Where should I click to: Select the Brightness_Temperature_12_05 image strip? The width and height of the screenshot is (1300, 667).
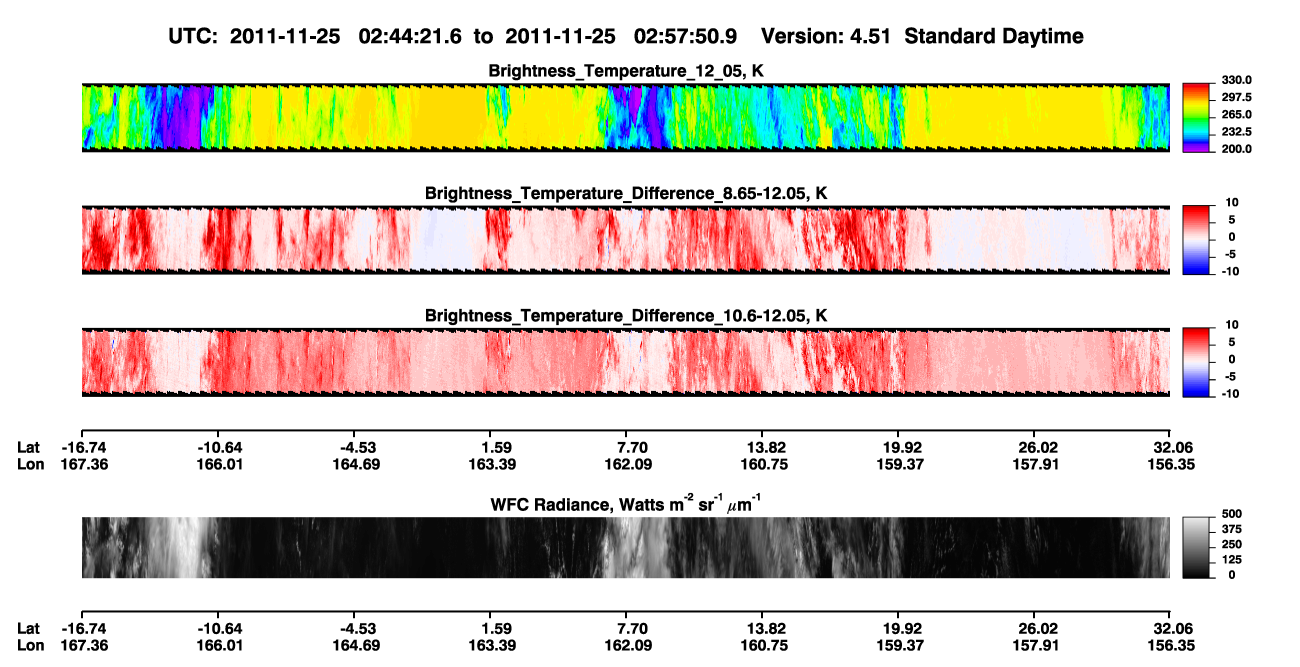tap(625, 117)
